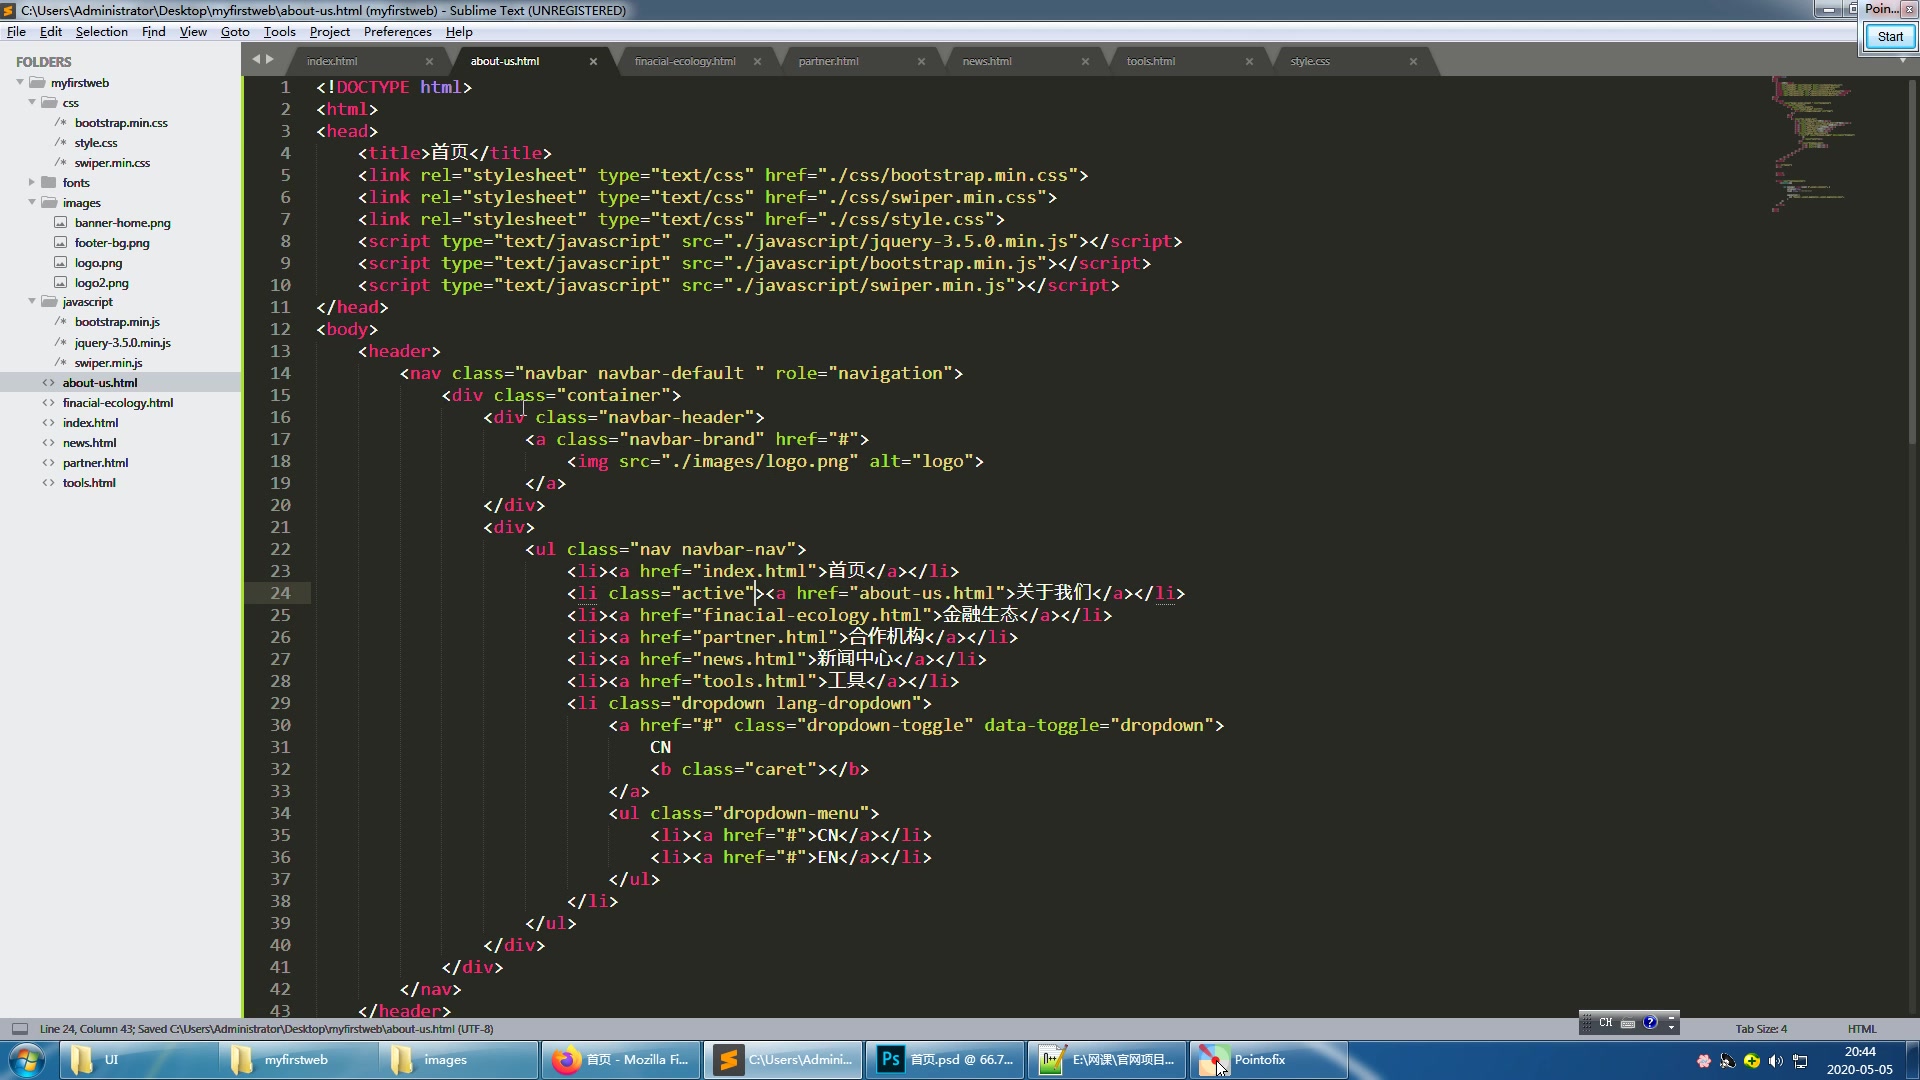
Task: Open swiper.min.js in sidebar
Action: (x=108, y=363)
